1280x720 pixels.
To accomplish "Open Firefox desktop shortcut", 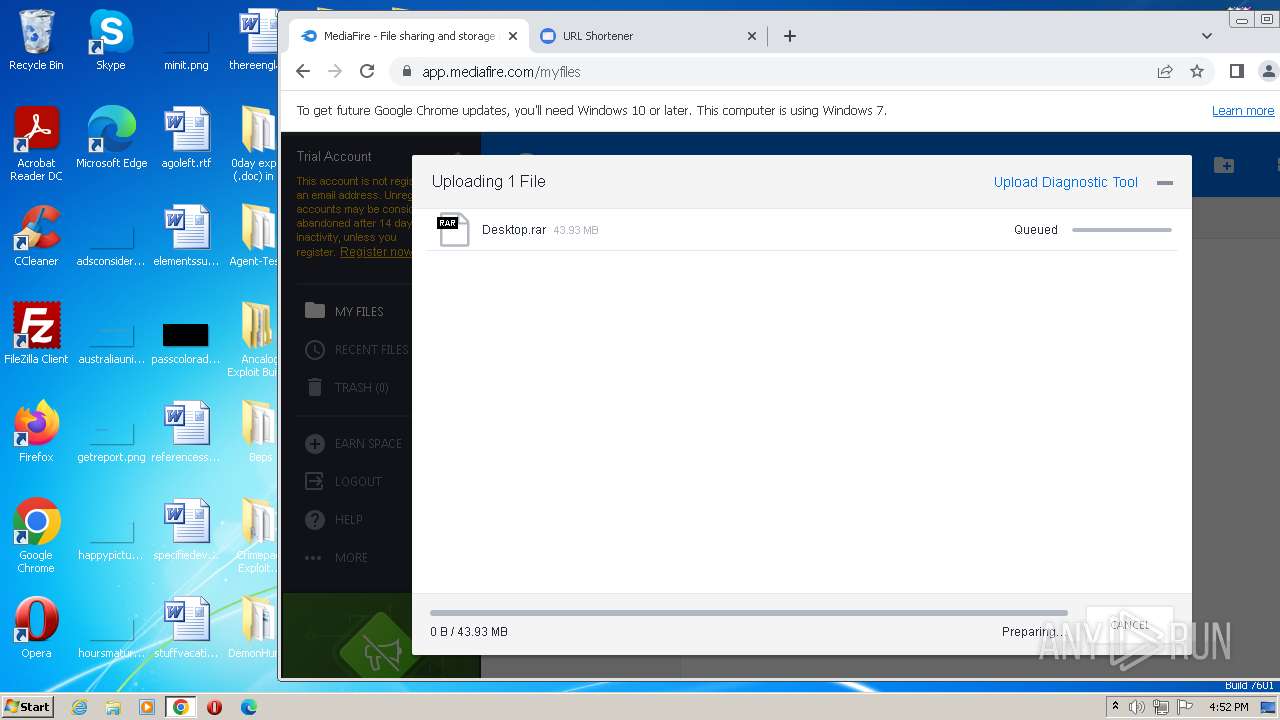I will [x=36, y=432].
